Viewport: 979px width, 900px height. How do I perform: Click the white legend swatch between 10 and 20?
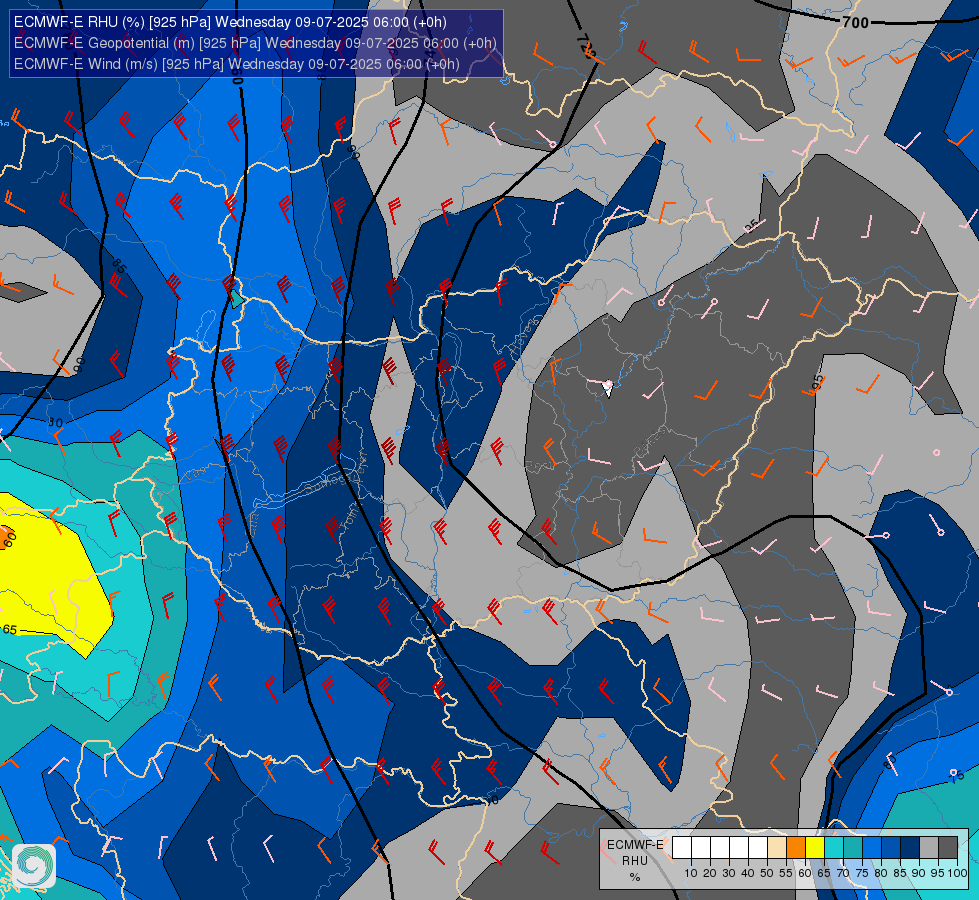701,848
